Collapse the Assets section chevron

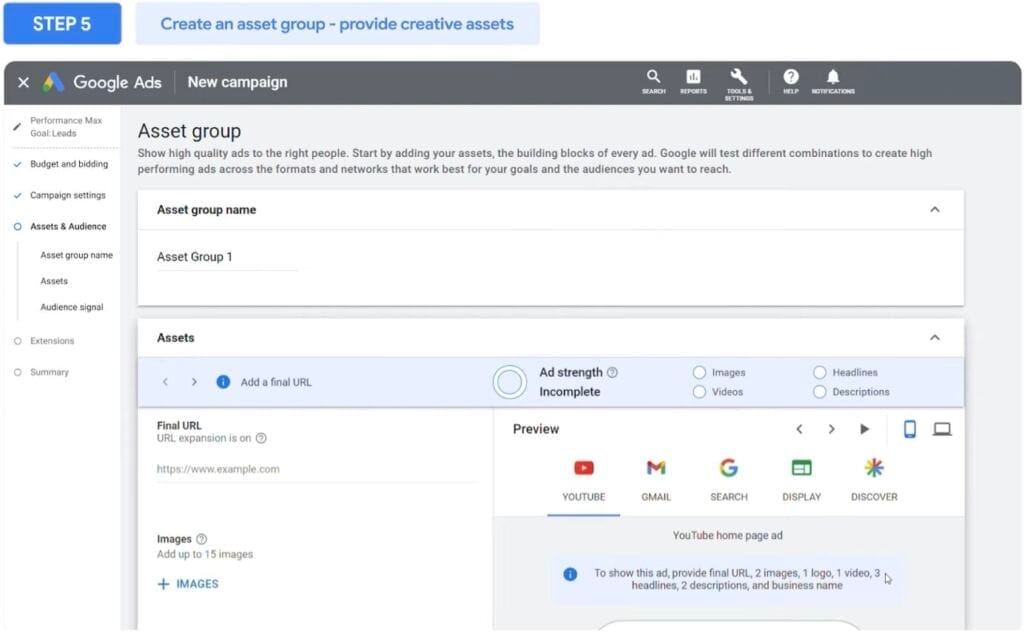935,337
